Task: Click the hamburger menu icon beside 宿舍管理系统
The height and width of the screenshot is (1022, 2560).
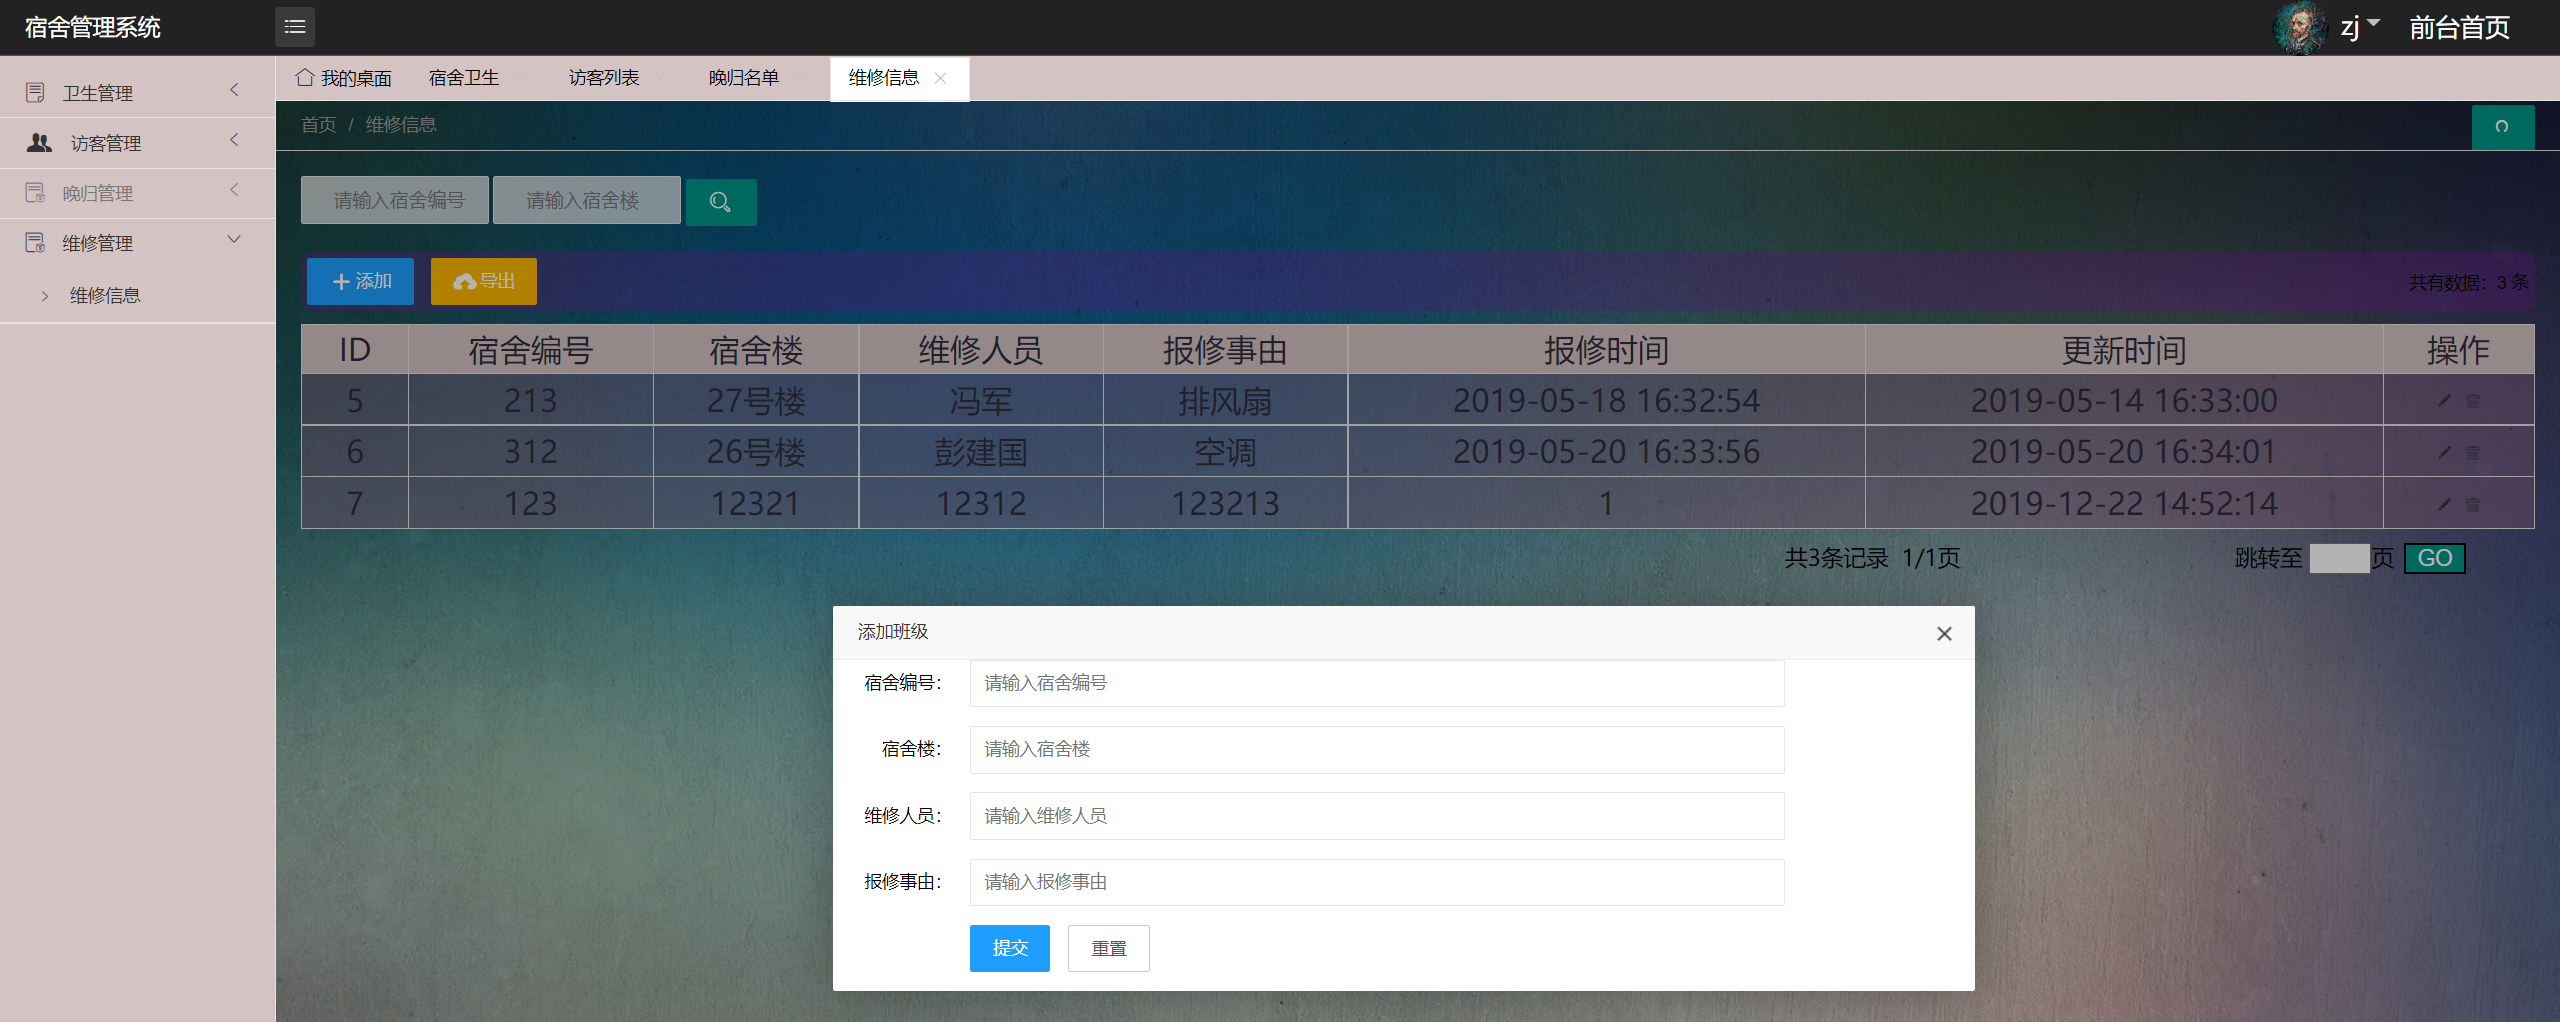Action: pos(294,26)
